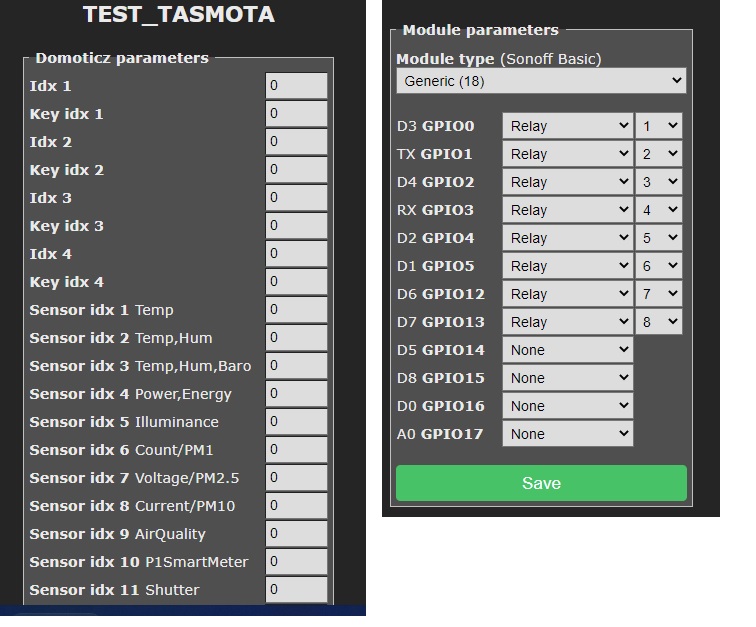
Task: Open the RX GPIO3 function dropdown
Action: click(567, 210)
